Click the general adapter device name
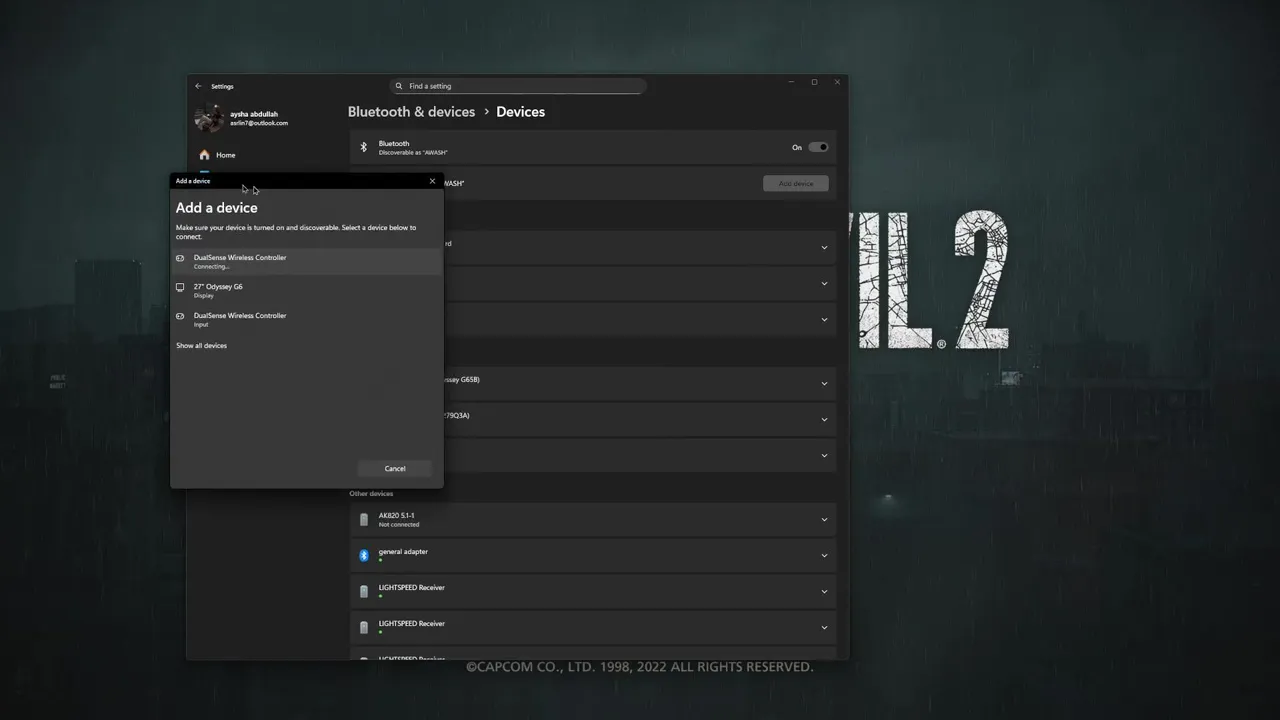The height and width of the screenshot is (720, 1280). [403, 551]
